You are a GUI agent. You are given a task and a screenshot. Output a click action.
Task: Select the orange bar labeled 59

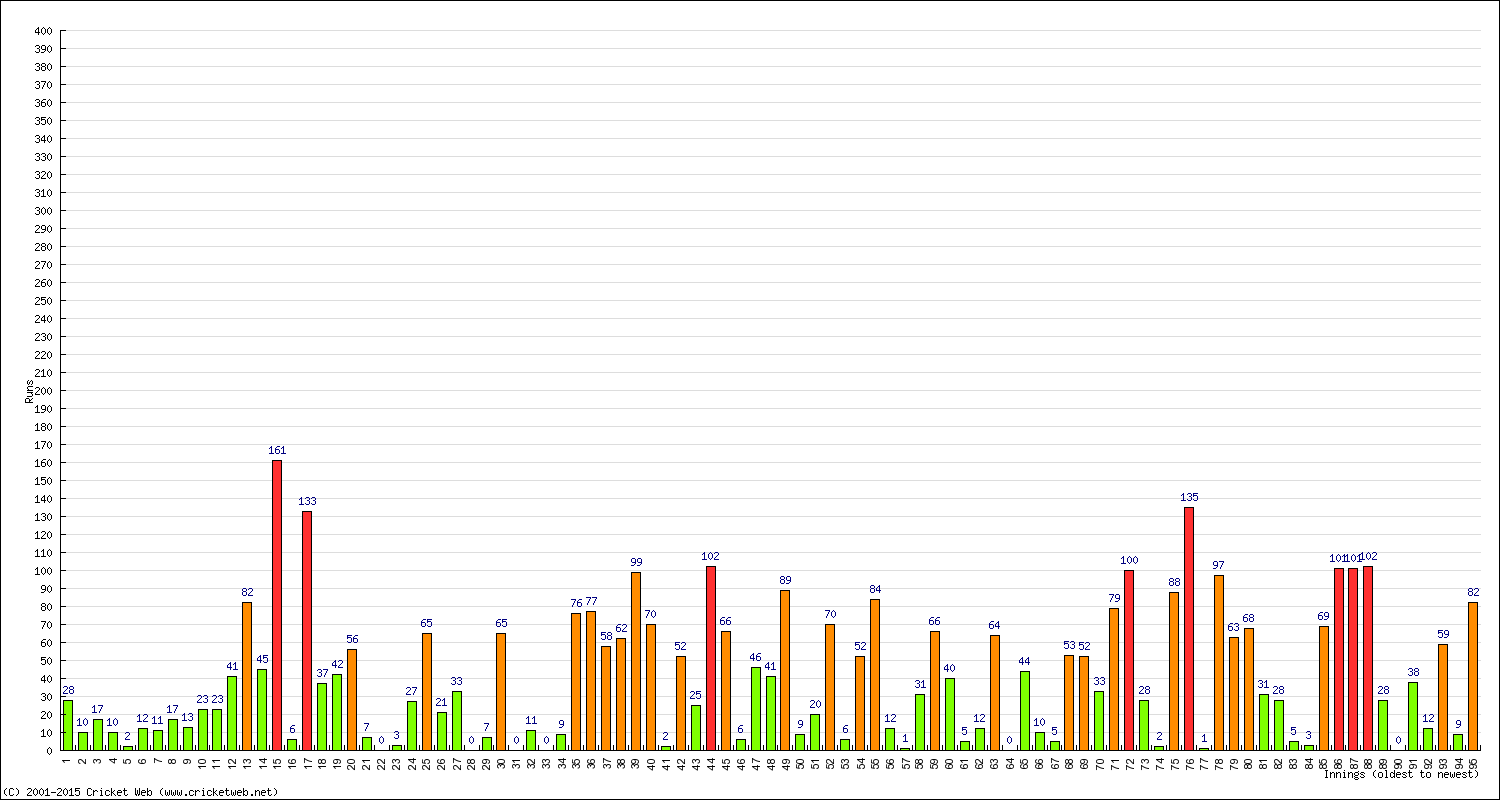(x=1443, y=697)
